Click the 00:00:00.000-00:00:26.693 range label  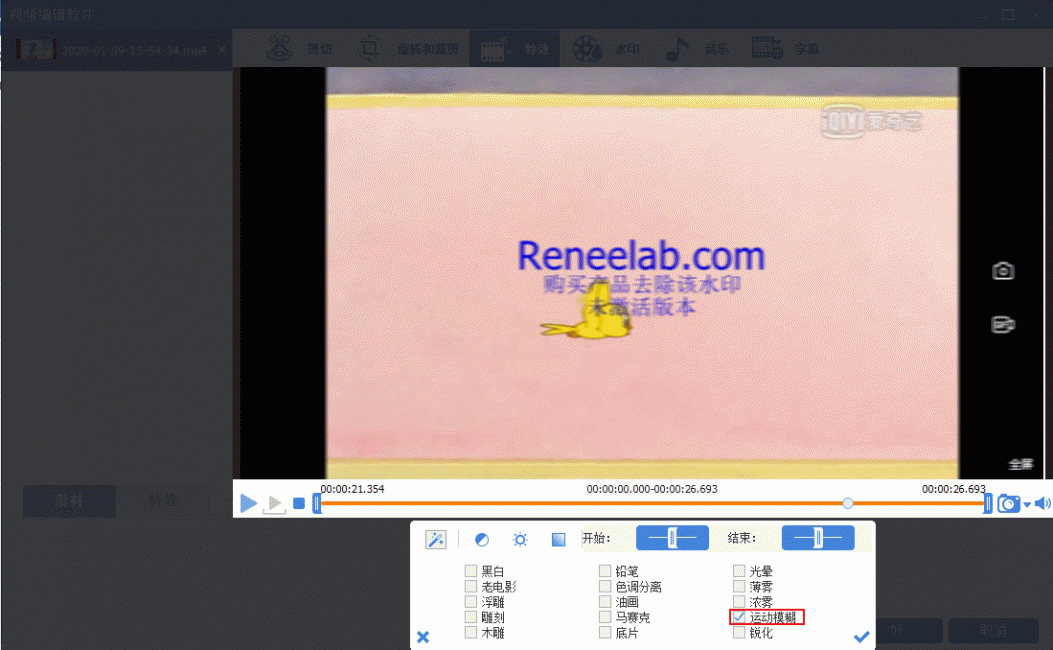pyautogui.click(x=651, y=489)
